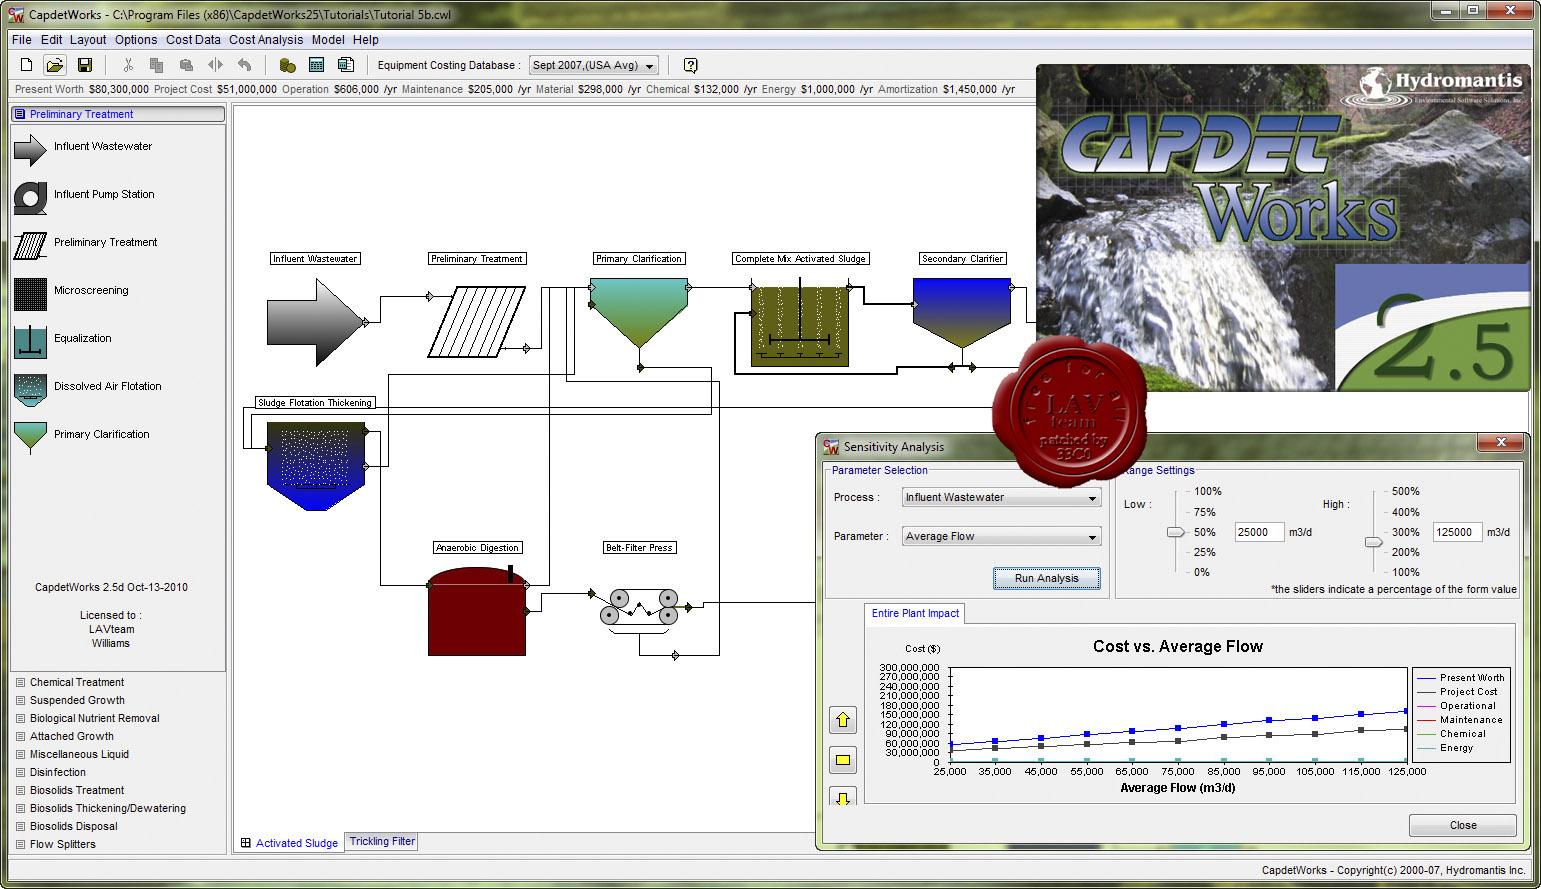This screenshot has height=889, width=1541.
Task: Open the Model menu
Action: 328,40
